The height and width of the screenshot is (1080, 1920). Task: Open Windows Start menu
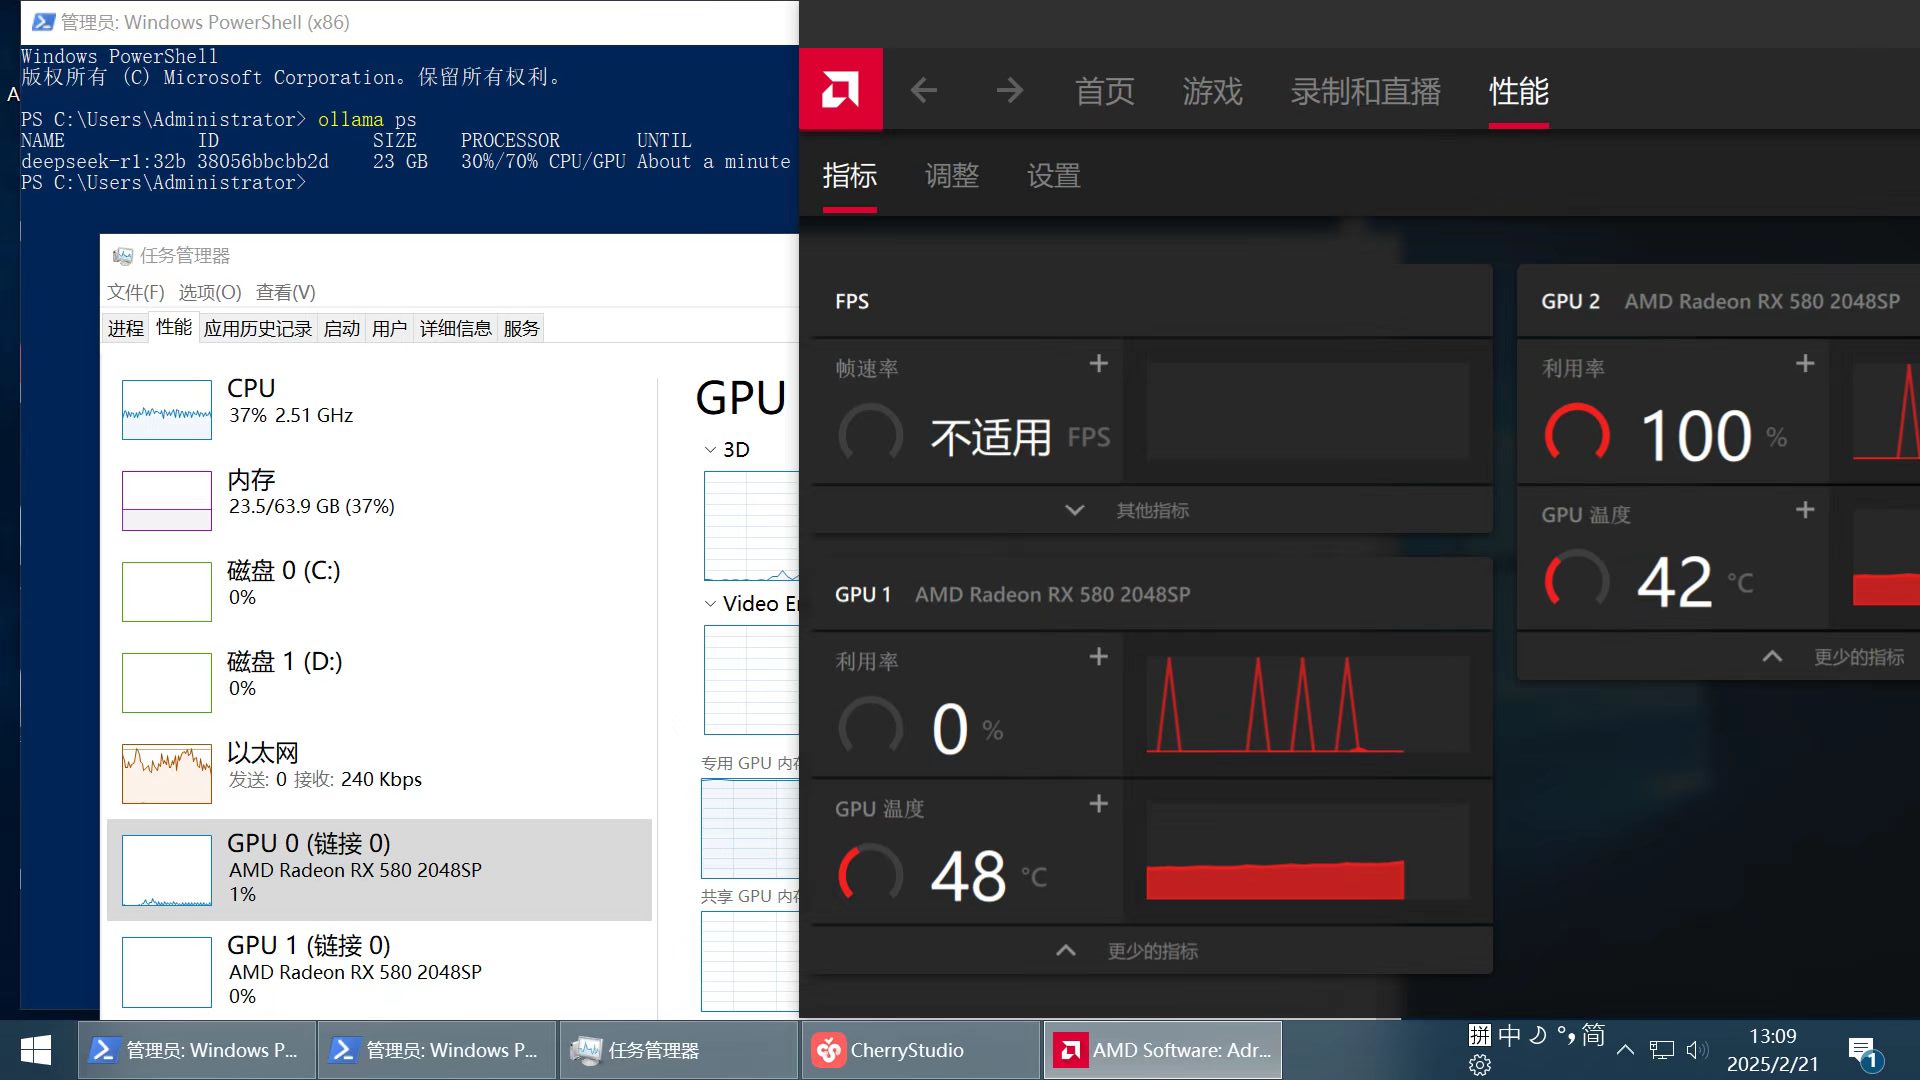pos(36,1050)
